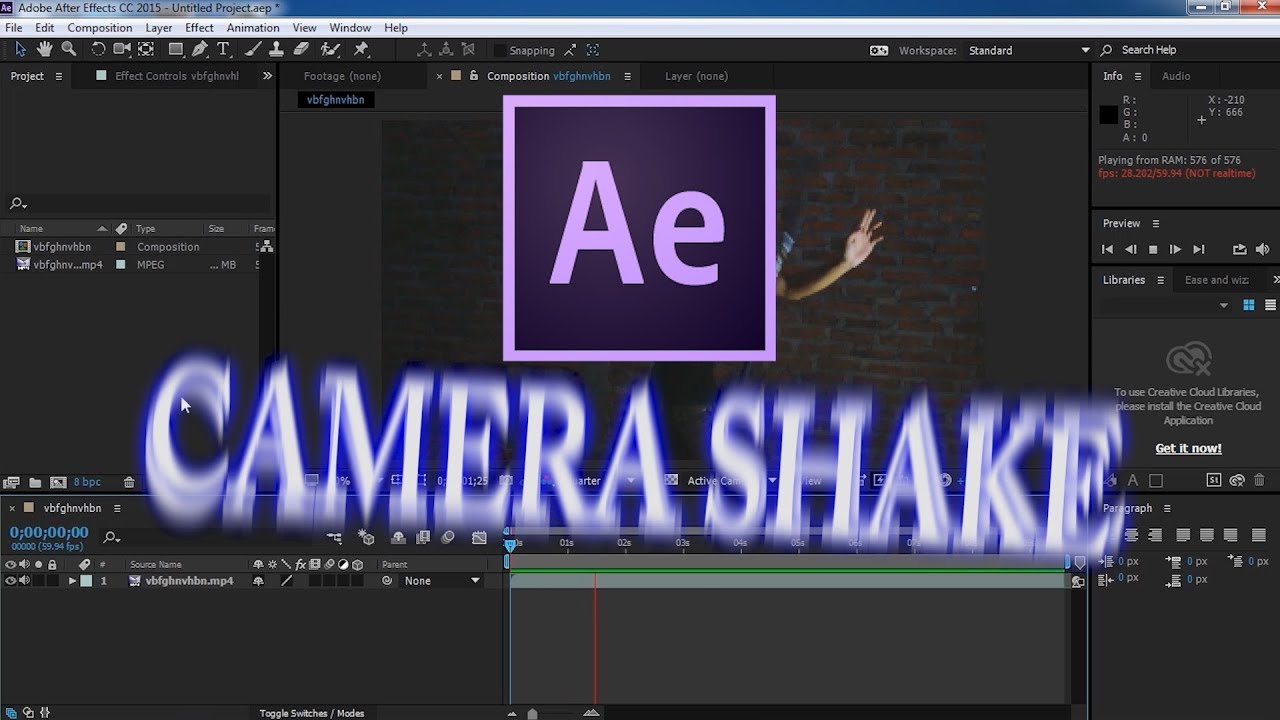The width and height of the screenshot is (1280, 720).
Task: Switch the Libraries panel to list view
Action: [x=1270, y=305]
